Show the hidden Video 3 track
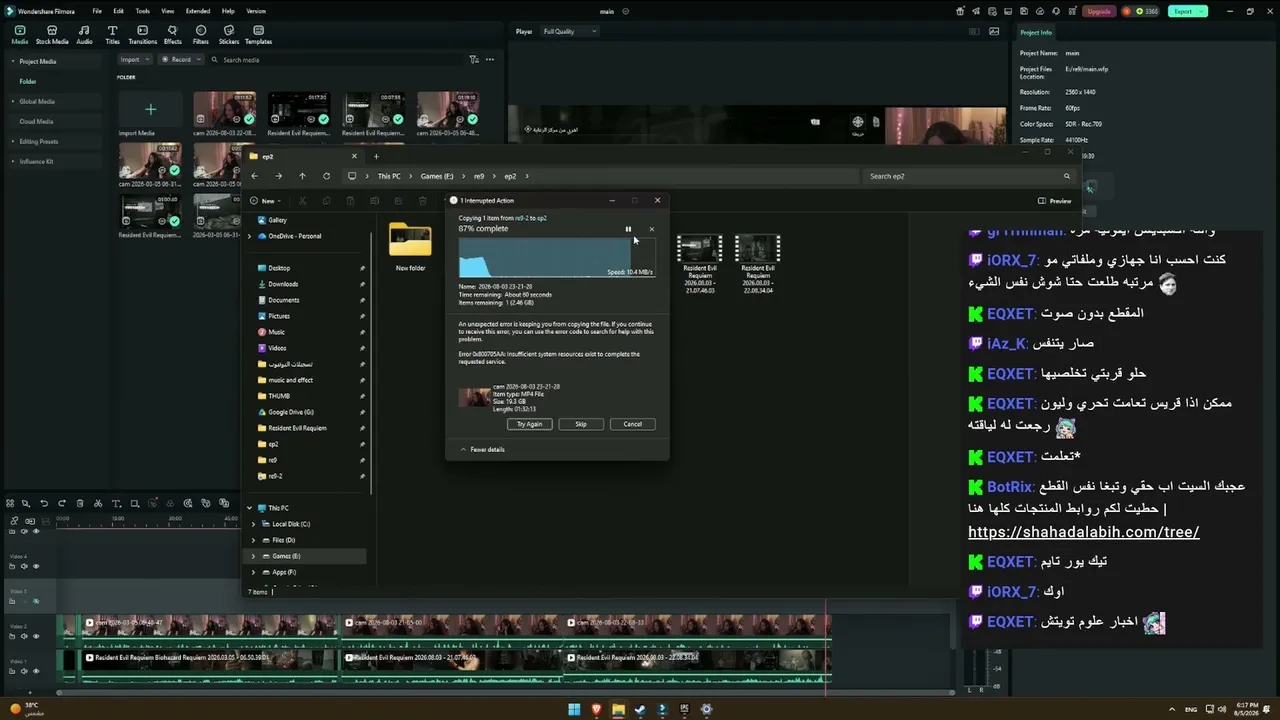1280x720 pixels. click(x=36, y=601)
